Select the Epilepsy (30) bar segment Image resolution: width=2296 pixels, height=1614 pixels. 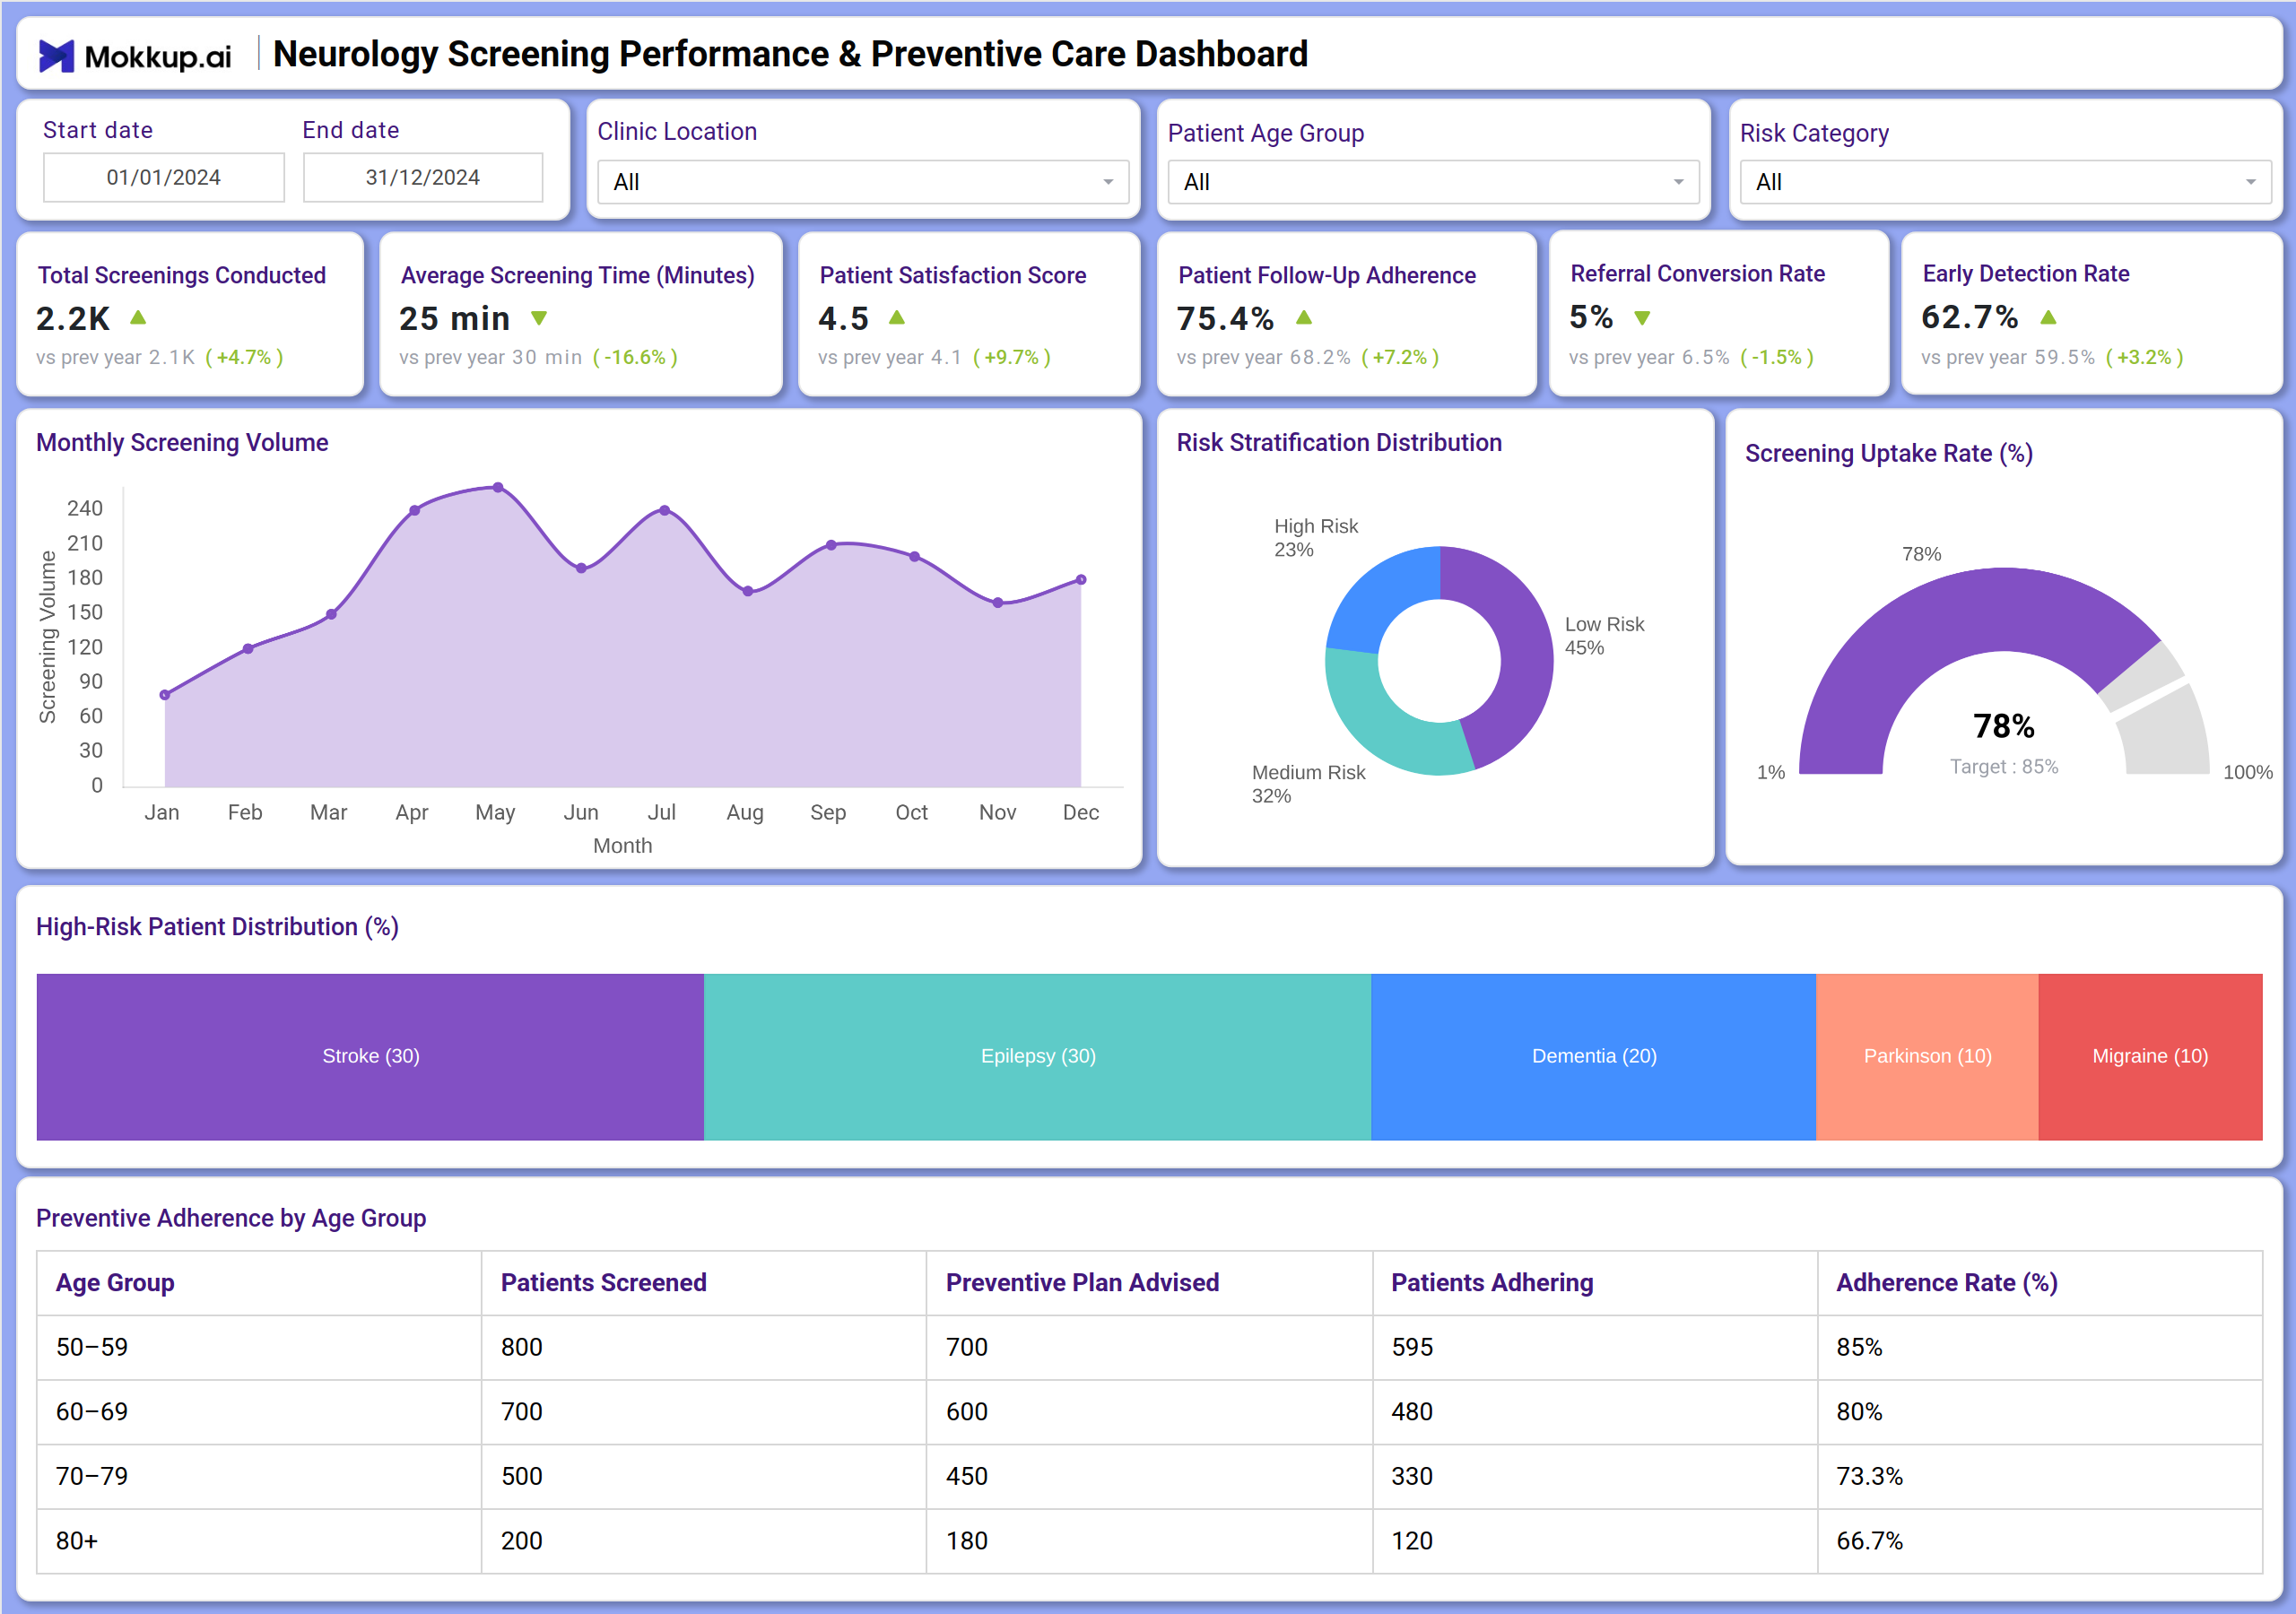[x=1038, y=1057]
